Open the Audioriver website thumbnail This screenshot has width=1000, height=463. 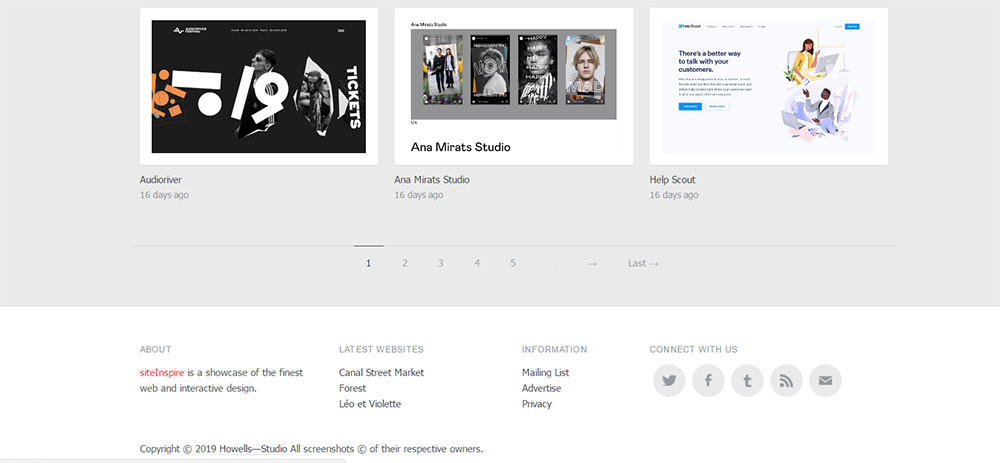(259, 86)
